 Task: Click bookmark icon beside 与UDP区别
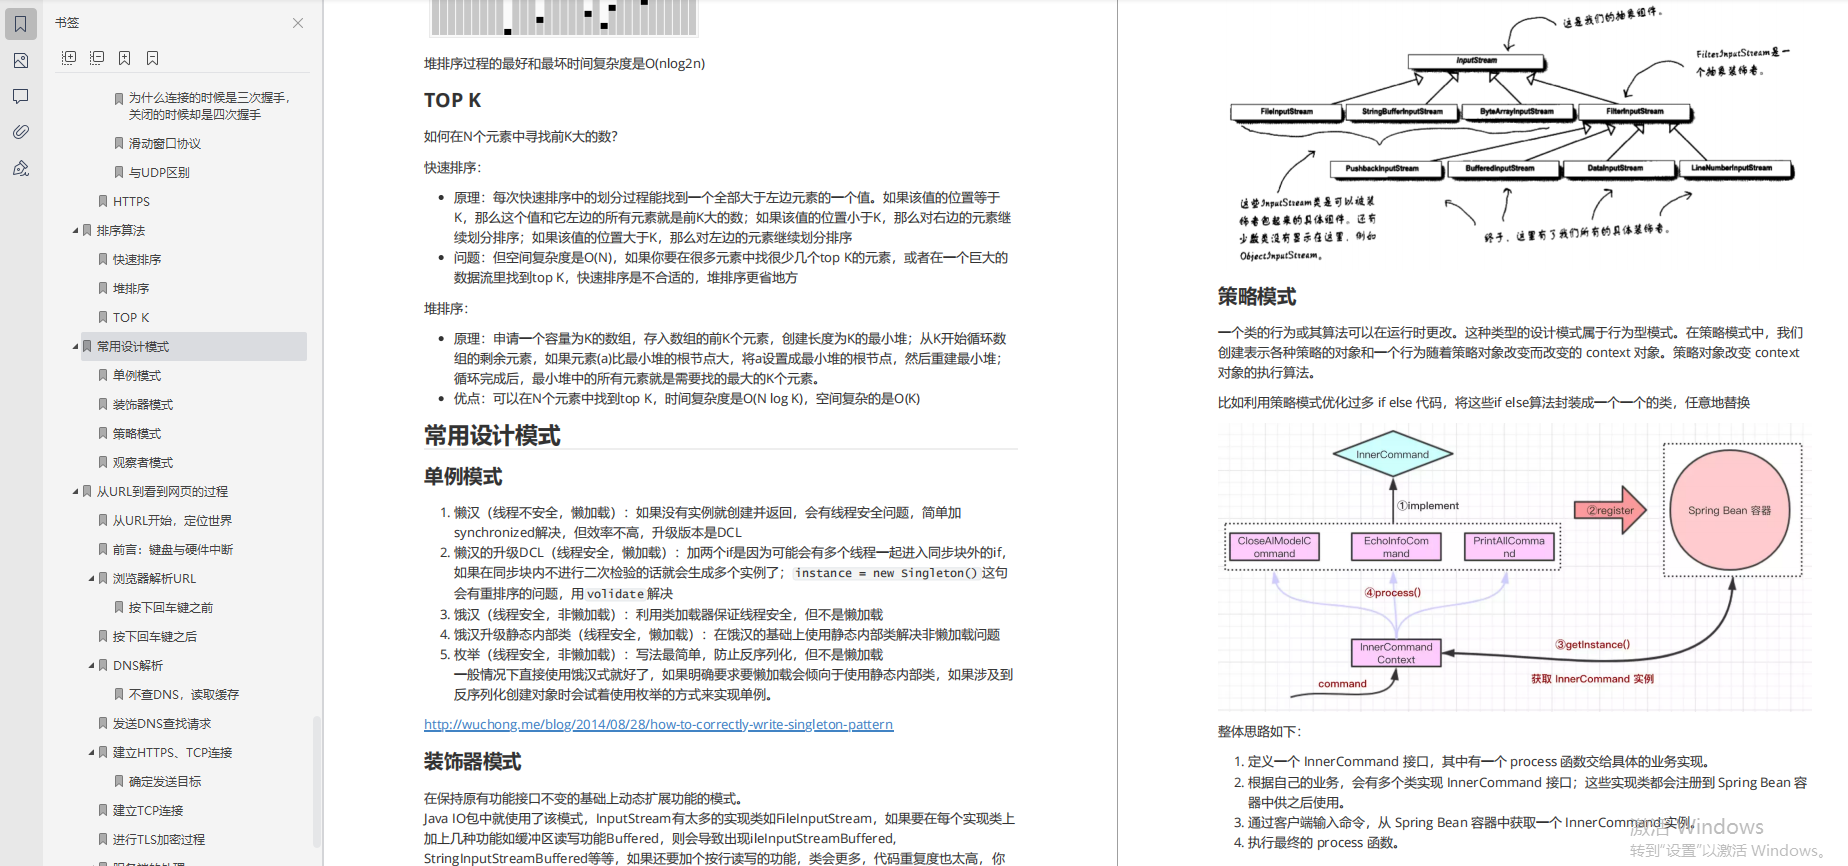[119, 172]
